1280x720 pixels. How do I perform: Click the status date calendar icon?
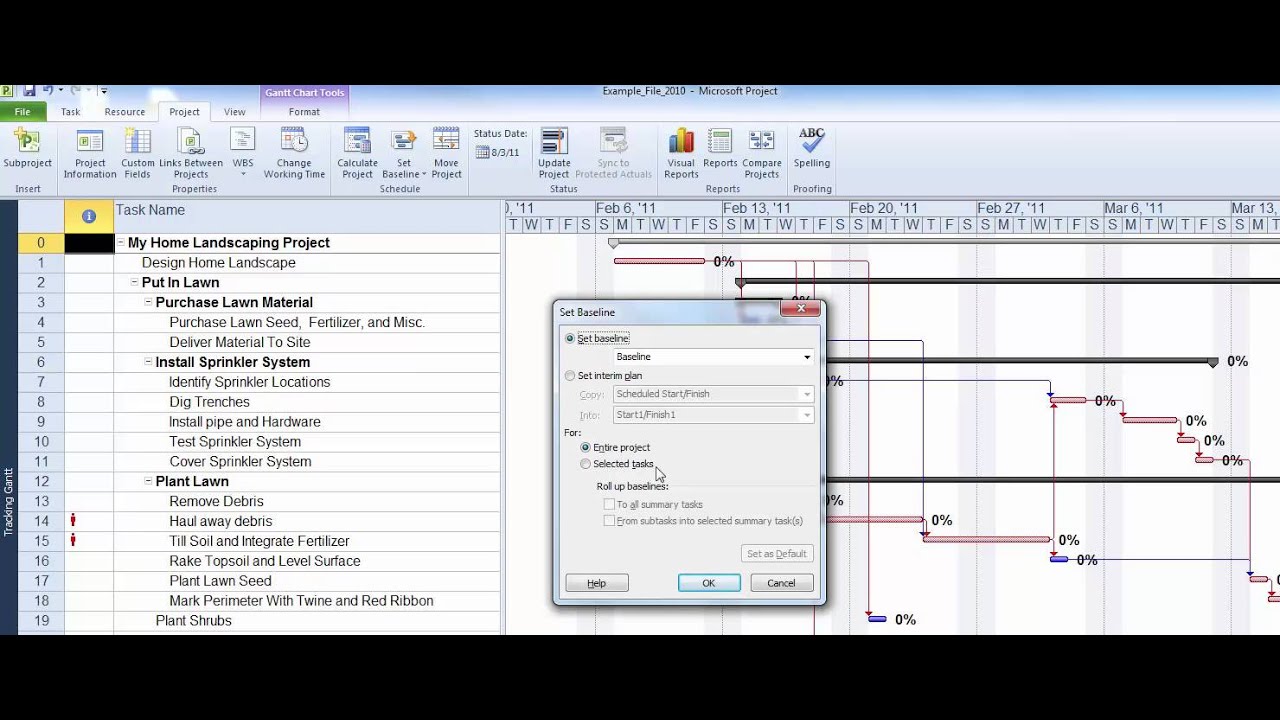click(483, 152)
